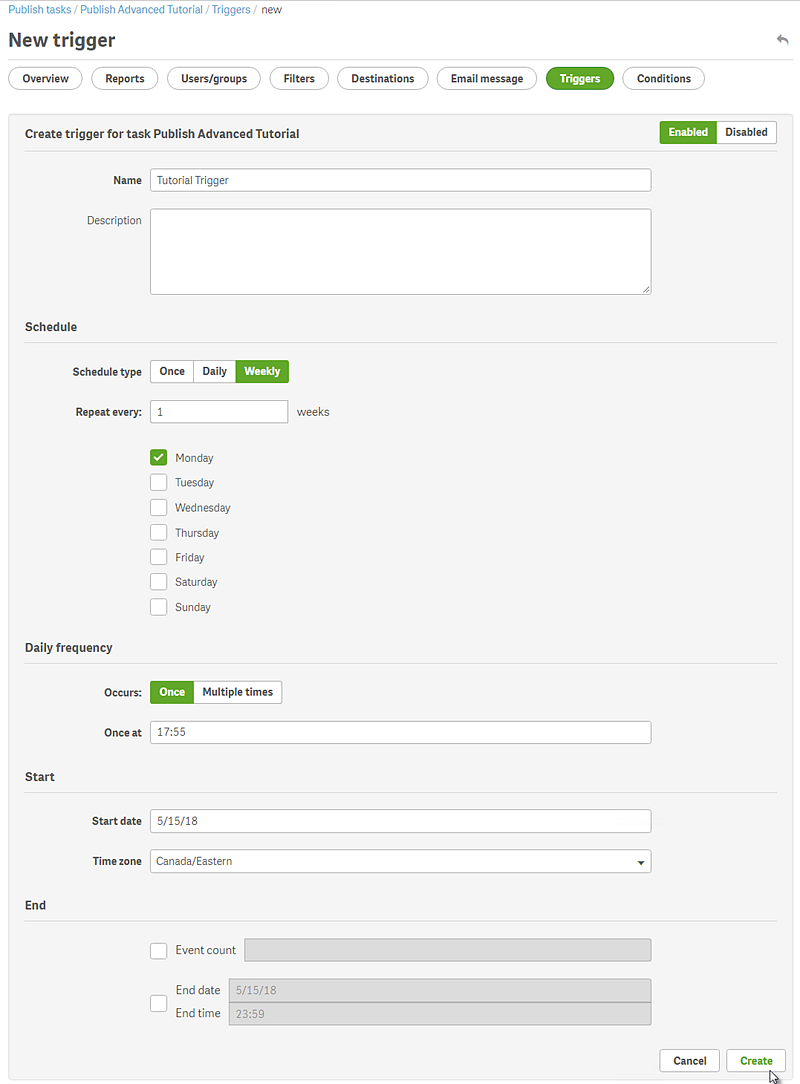Click the back arrow icon at top right

(x=782, y=39)
